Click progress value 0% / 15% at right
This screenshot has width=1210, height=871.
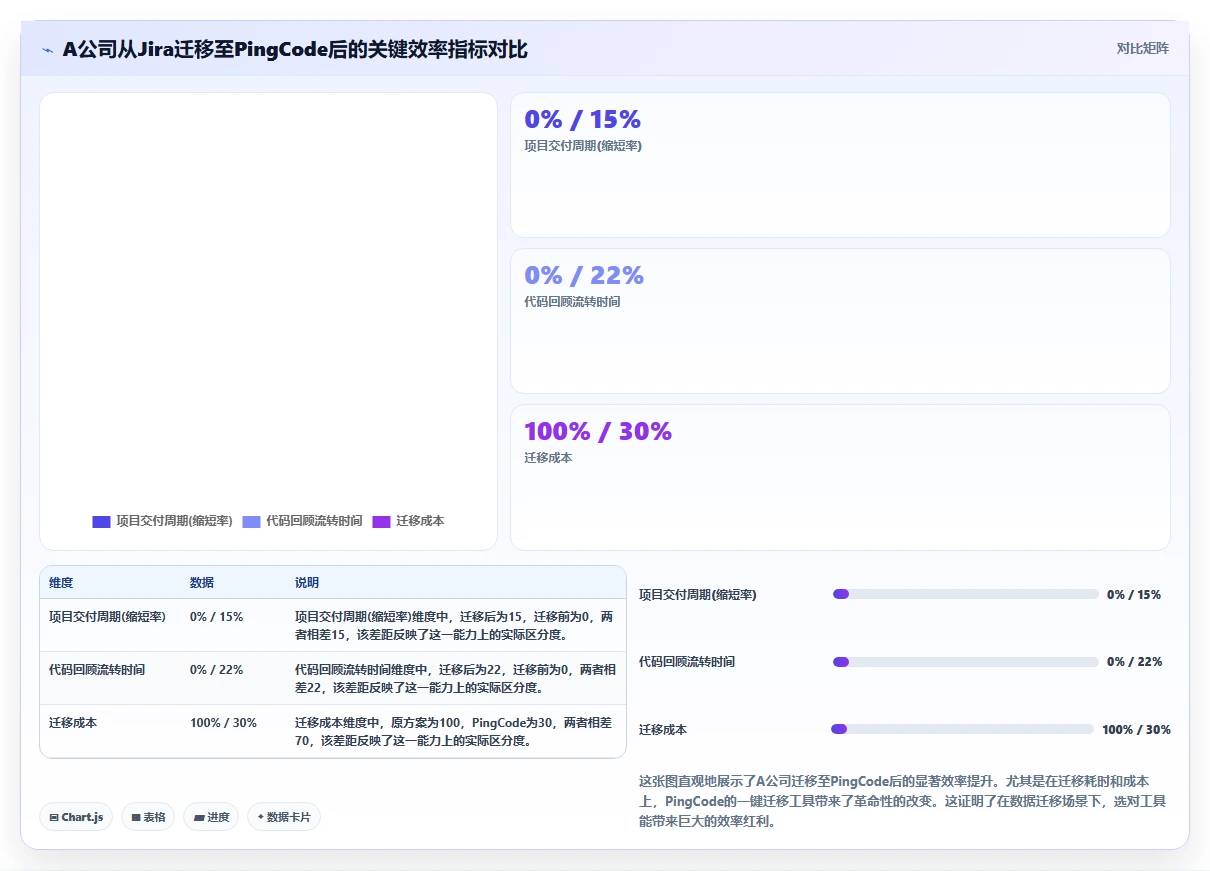(1134, 594)
